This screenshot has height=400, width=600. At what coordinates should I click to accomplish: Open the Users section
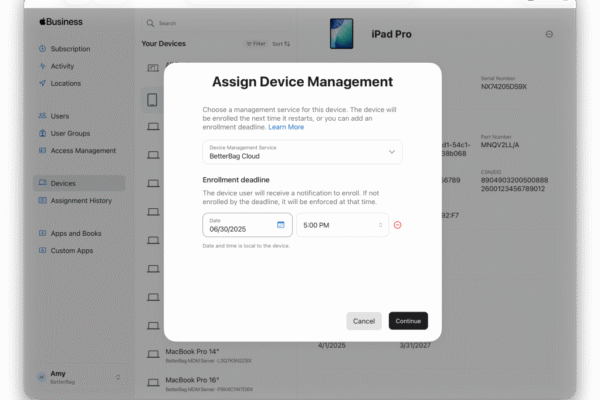(60, 116)
